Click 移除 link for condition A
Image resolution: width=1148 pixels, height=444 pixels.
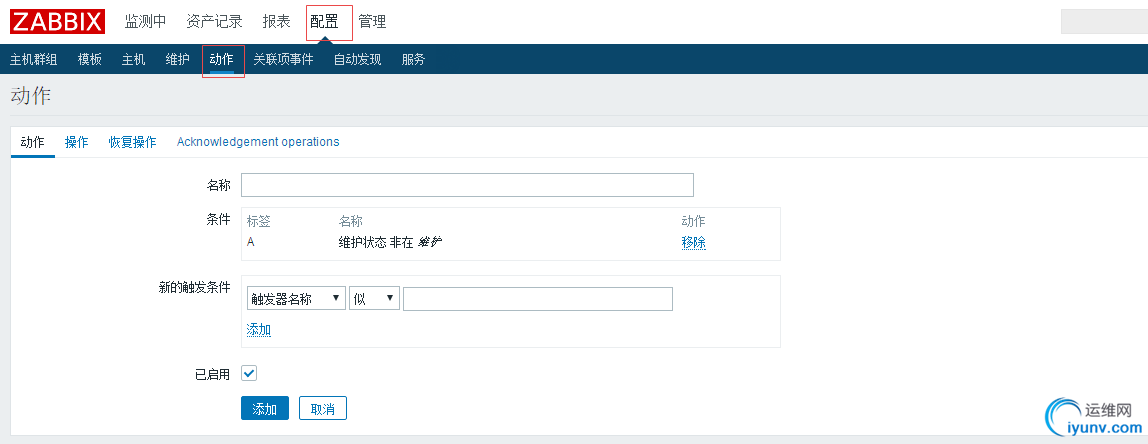click(x=693, y=242)
